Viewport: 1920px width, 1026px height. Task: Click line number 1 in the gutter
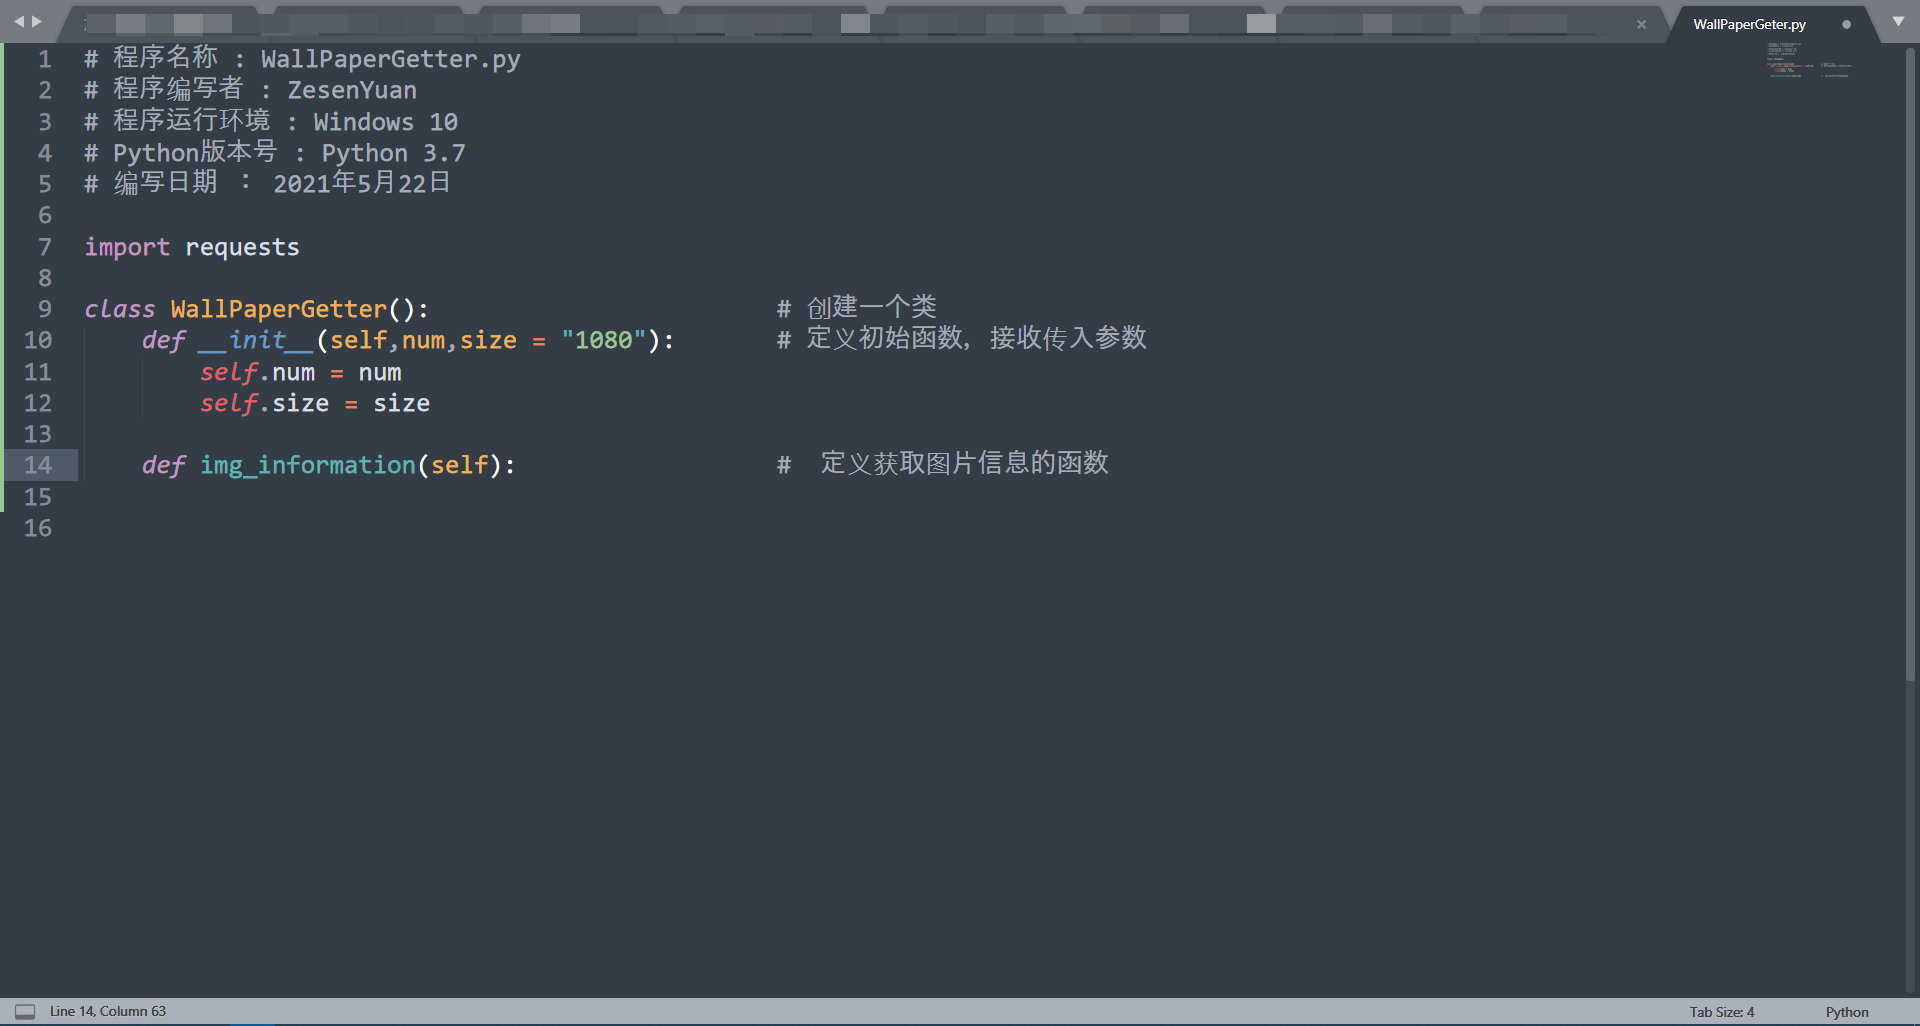point(45,59)
